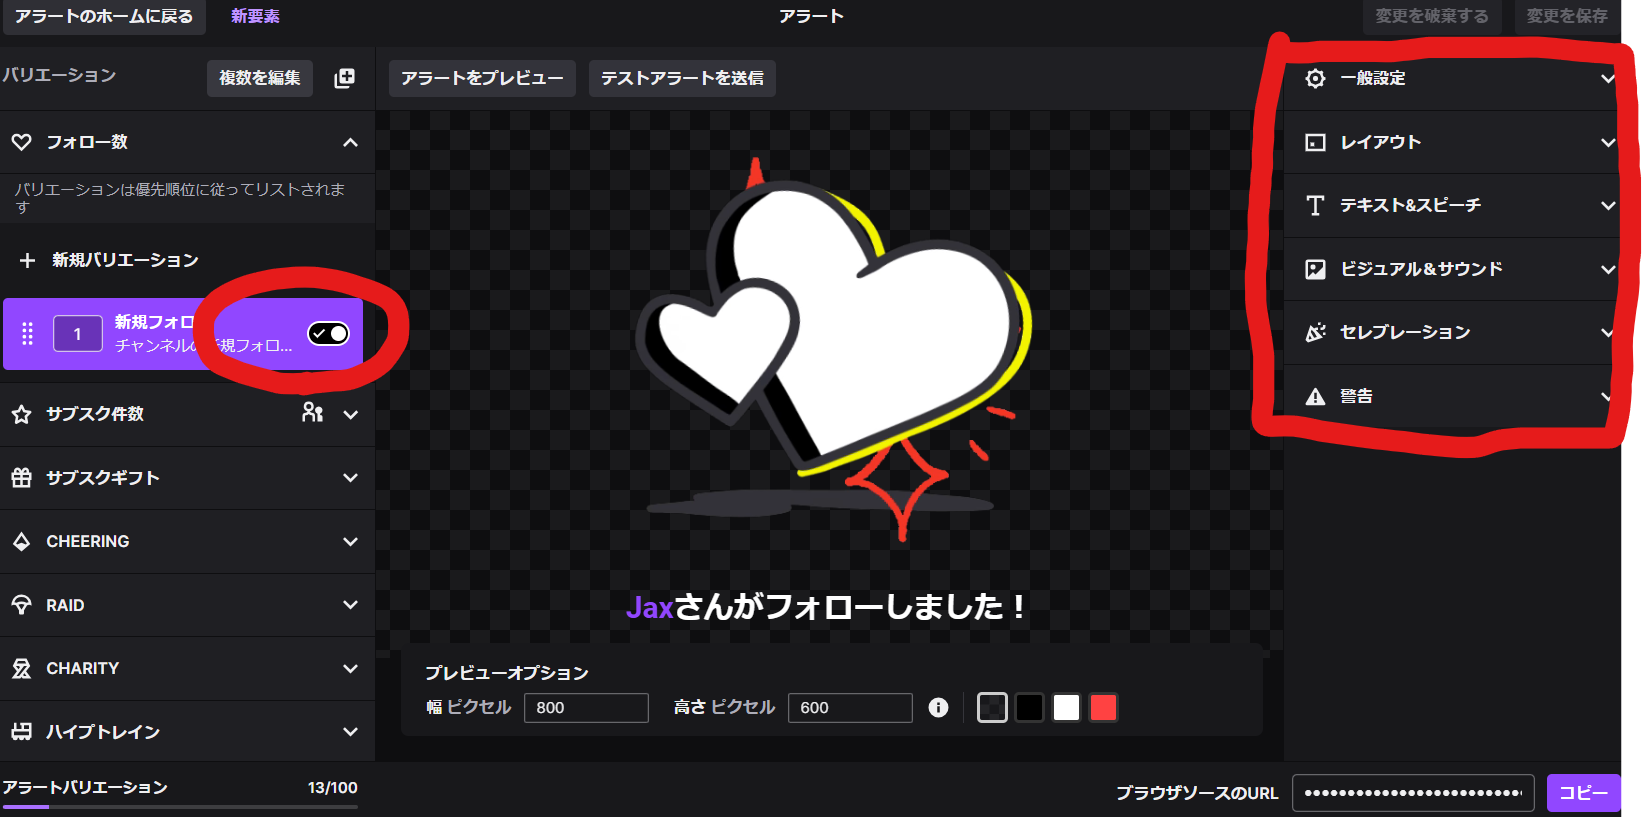1642x817 pixels.
Task: Open the RAID section label
Action: pyautogui.click(x=65, y=605)
